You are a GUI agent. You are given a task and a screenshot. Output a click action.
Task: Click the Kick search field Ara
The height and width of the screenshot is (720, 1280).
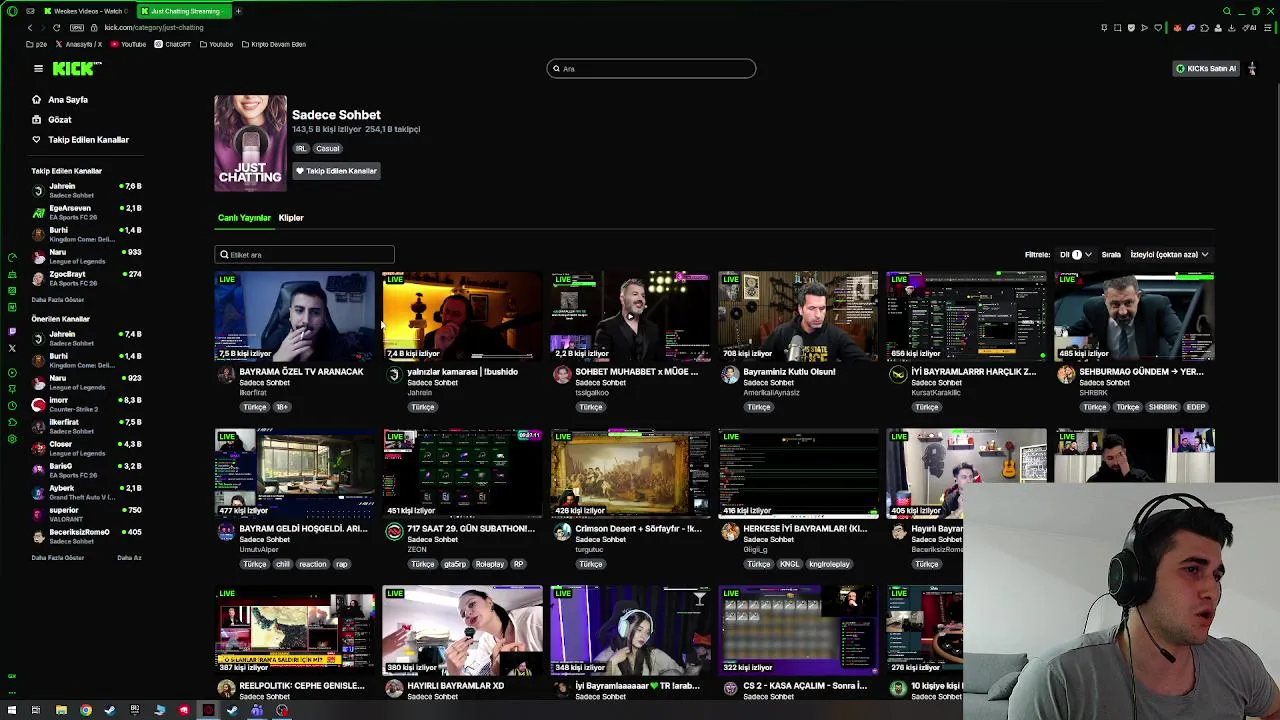click(x=651, y=68)
